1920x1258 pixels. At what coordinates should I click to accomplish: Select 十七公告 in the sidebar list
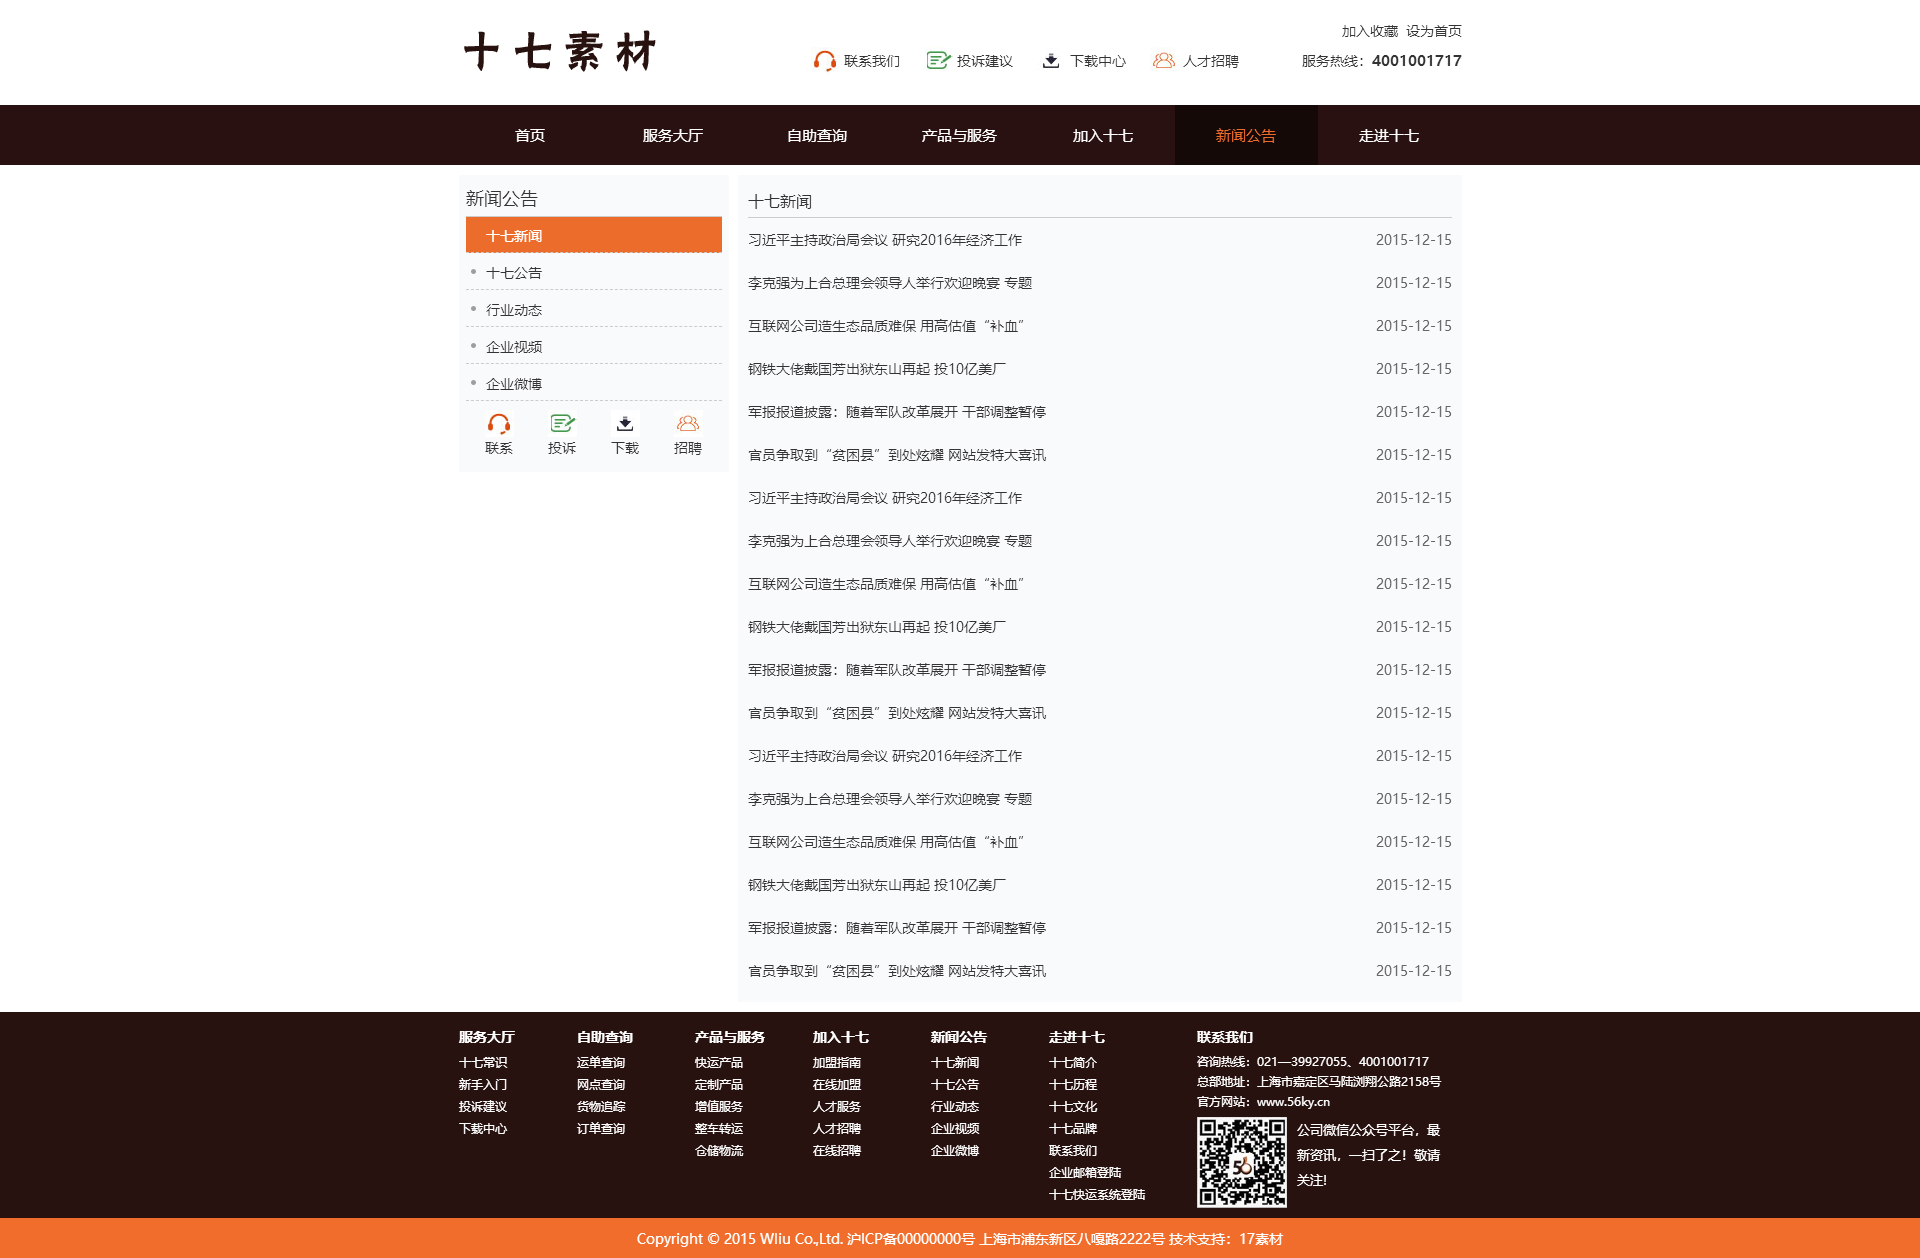point(514,273)
